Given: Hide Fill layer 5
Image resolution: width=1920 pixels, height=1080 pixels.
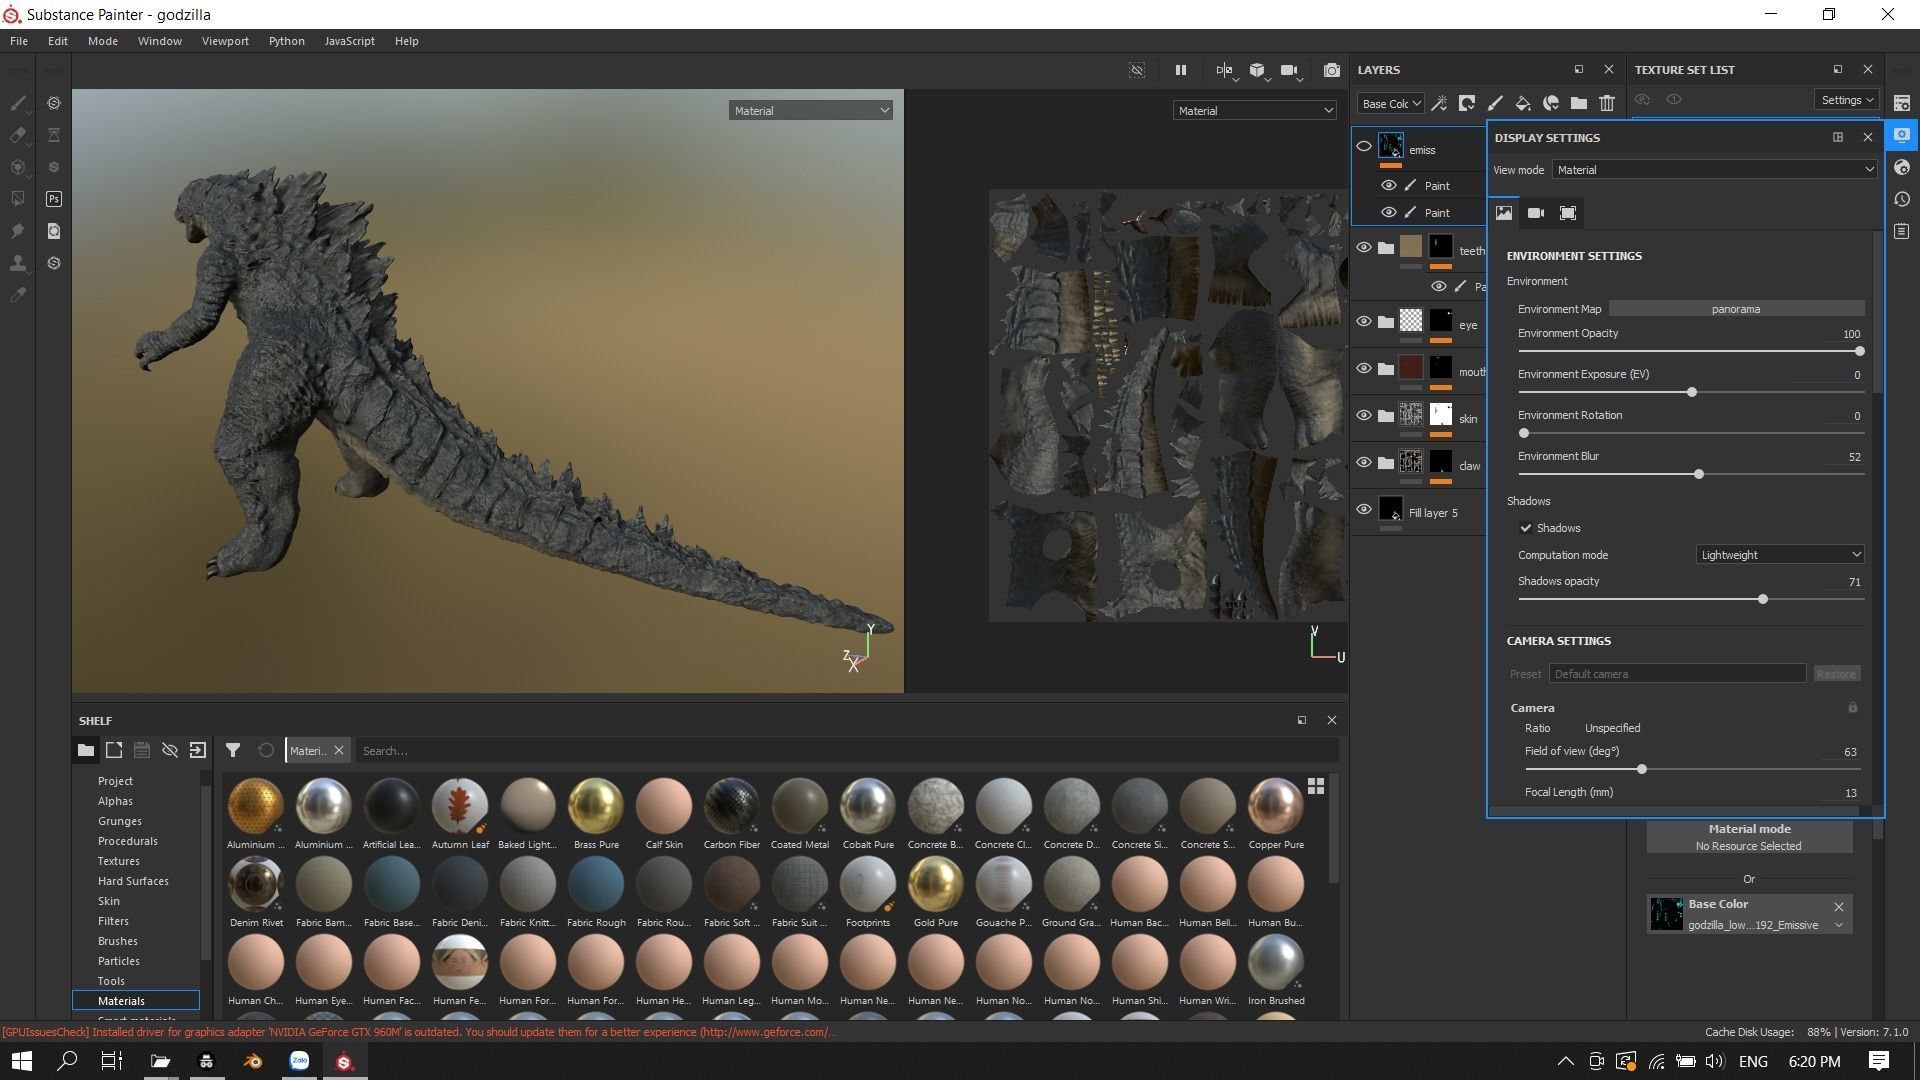Looking at the screenshot, I should tap(1364, 509).
